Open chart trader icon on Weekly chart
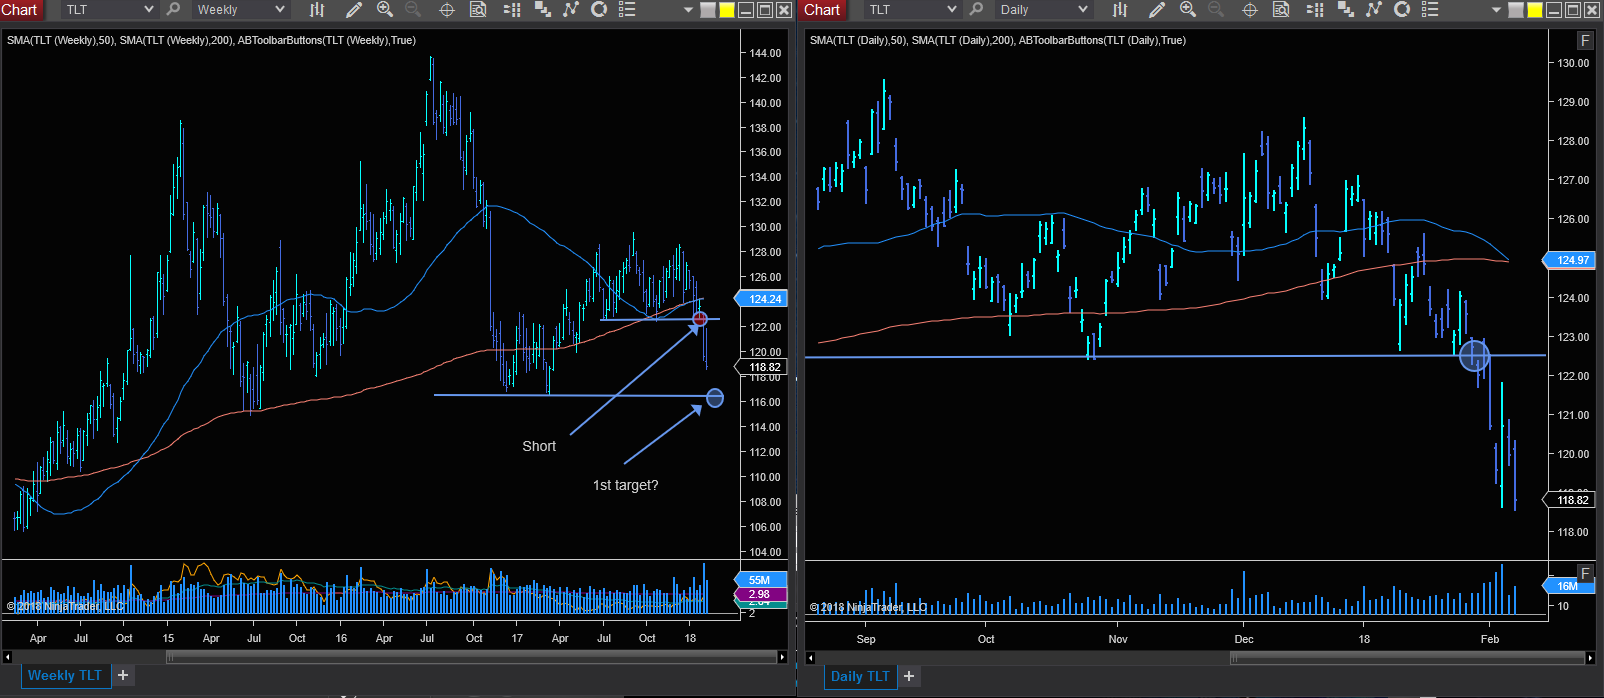The height and width of the screenshot is (698, 1604). 512,10
